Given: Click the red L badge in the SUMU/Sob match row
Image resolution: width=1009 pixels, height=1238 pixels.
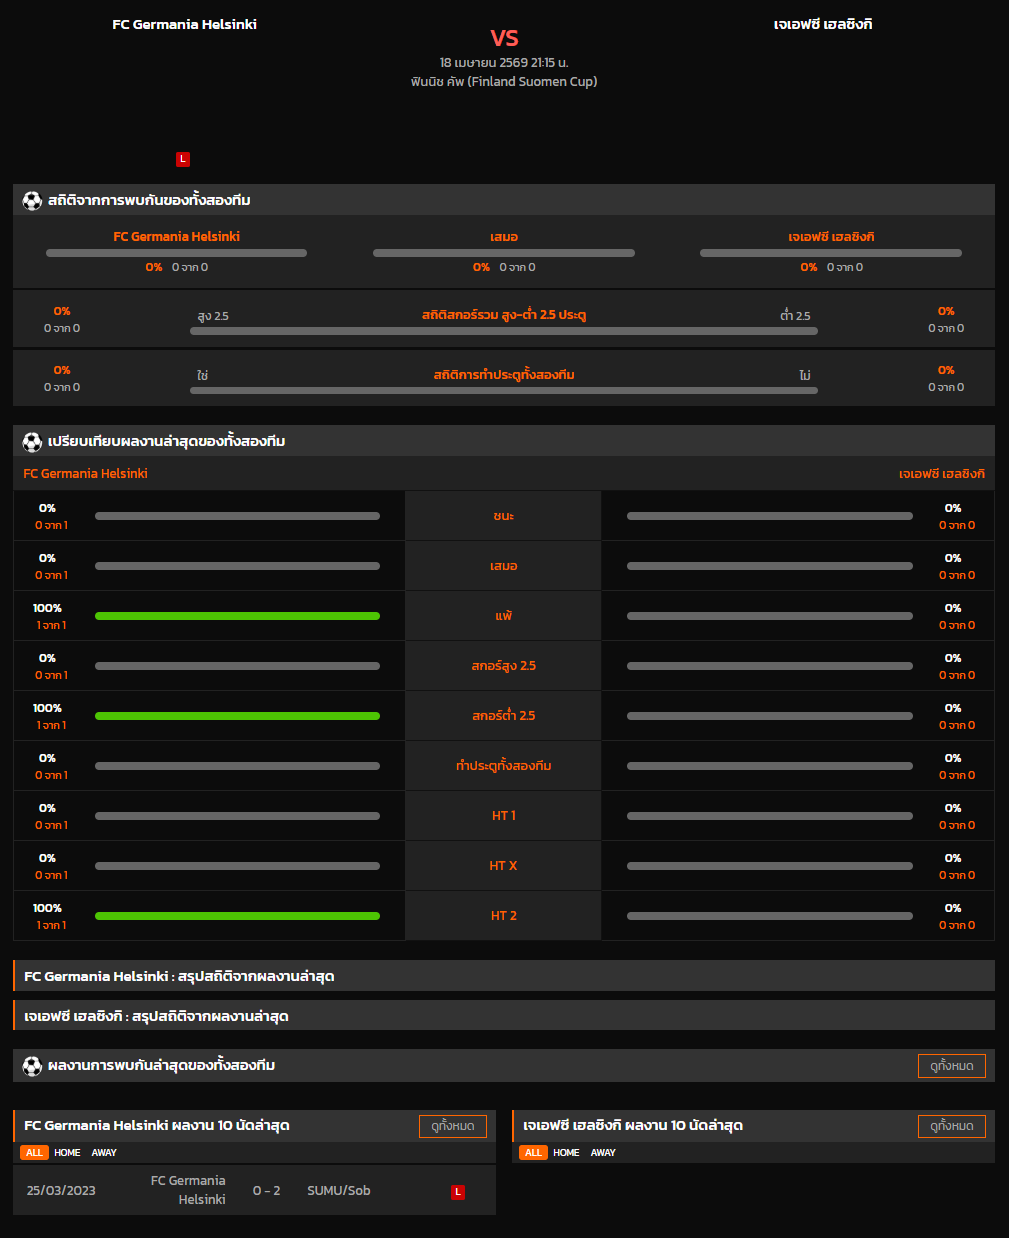Looking at the screenshot, I should [458, 1192].
